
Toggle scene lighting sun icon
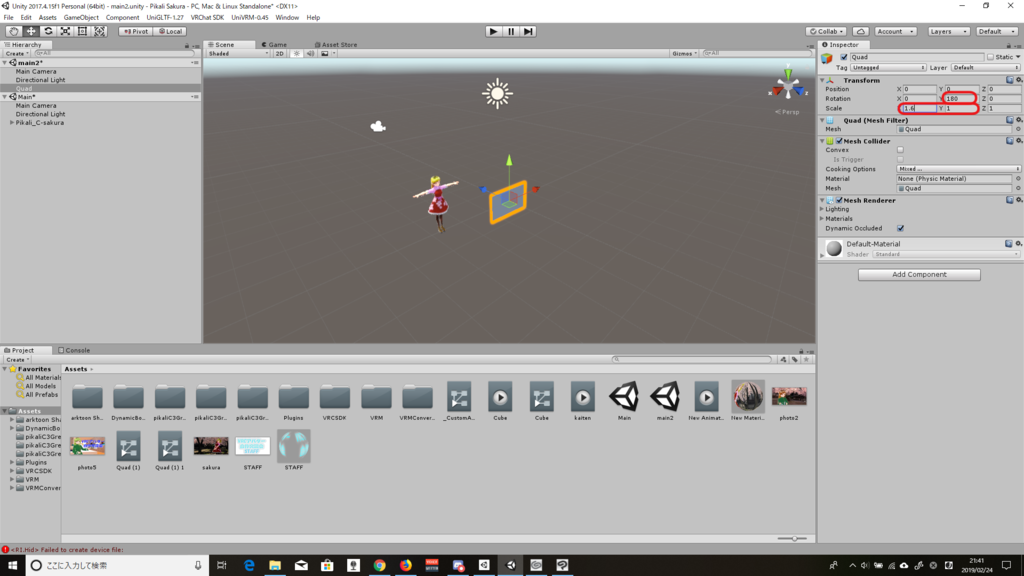coord(296,54)
